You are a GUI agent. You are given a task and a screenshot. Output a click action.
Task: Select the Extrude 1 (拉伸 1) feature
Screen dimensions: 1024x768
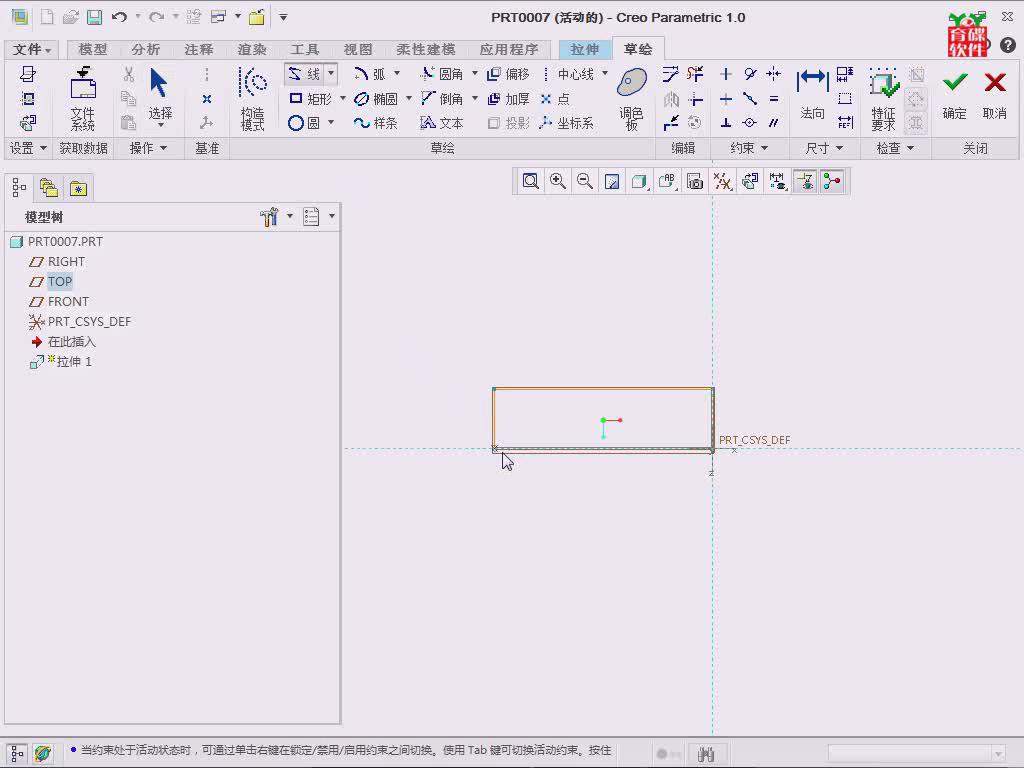(x=74, y=362)
